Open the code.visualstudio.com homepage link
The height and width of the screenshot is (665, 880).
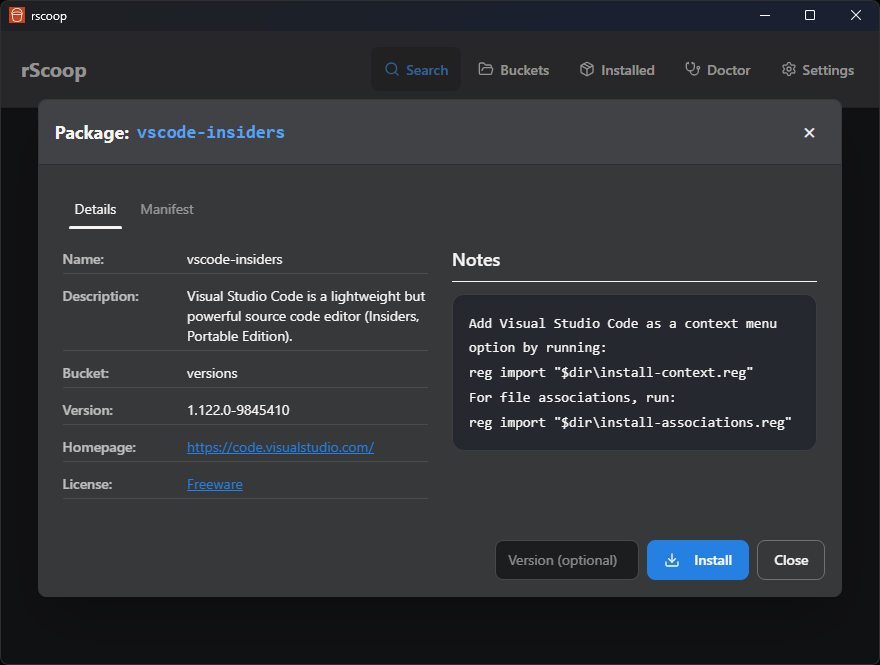point(280,447)
